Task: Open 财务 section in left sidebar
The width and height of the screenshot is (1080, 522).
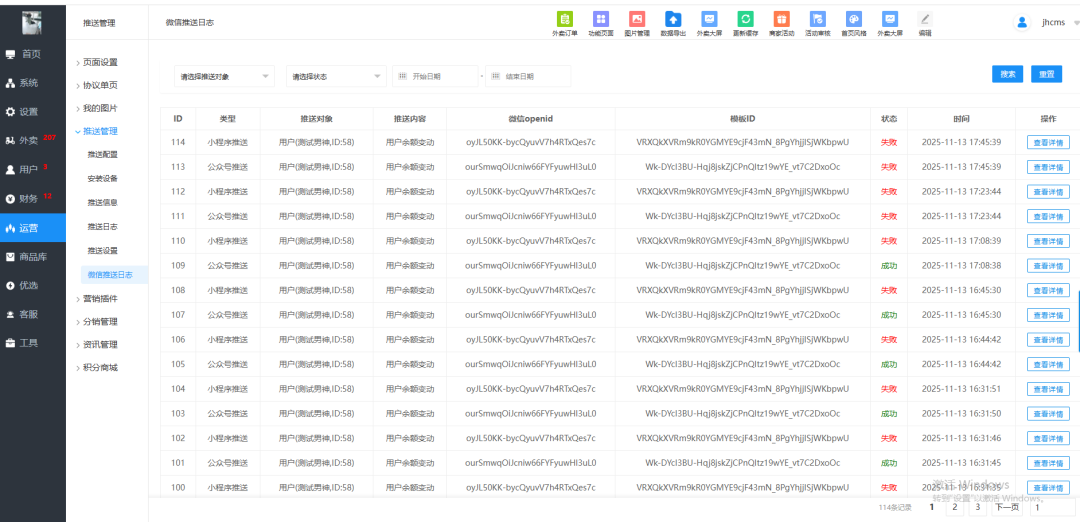Action: (x=29, y=199)
